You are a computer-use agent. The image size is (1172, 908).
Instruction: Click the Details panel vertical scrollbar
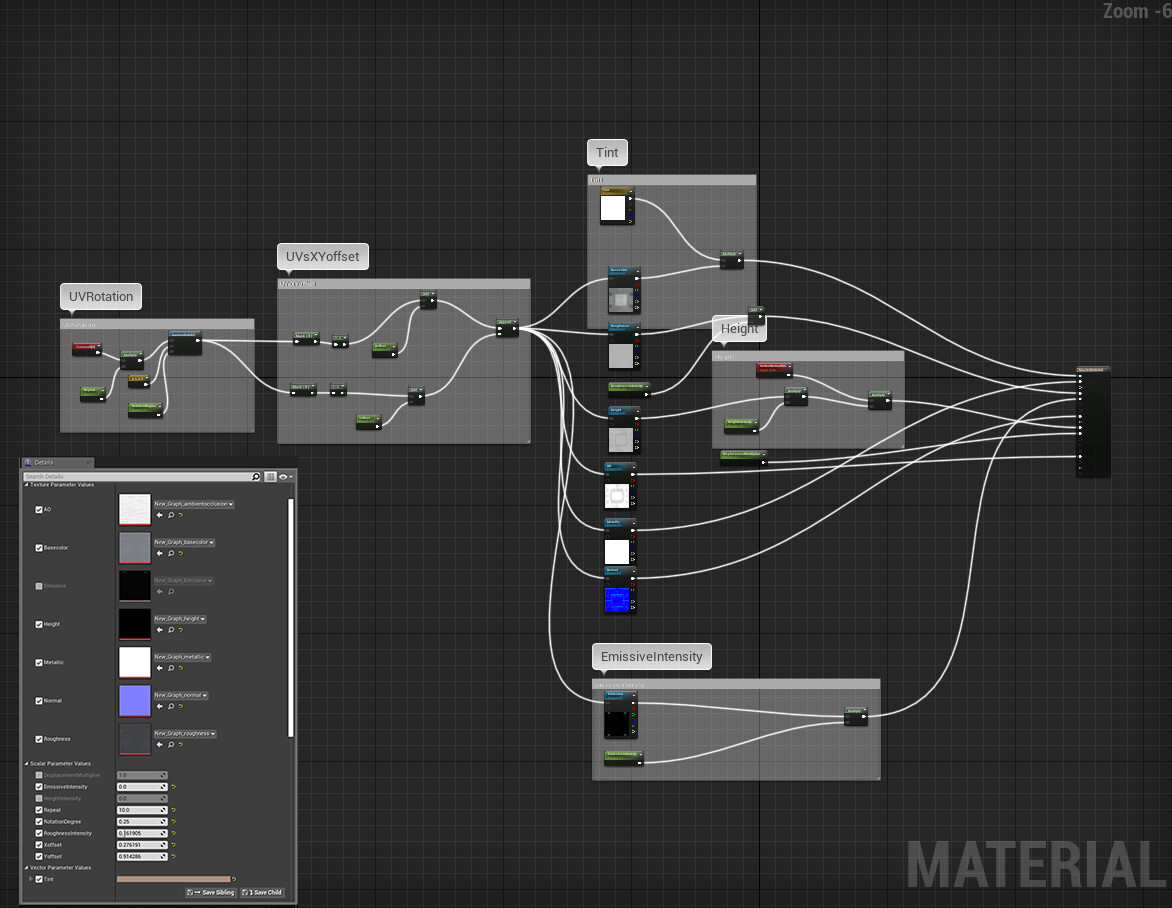pyautogui.click(x=290, y=617)
